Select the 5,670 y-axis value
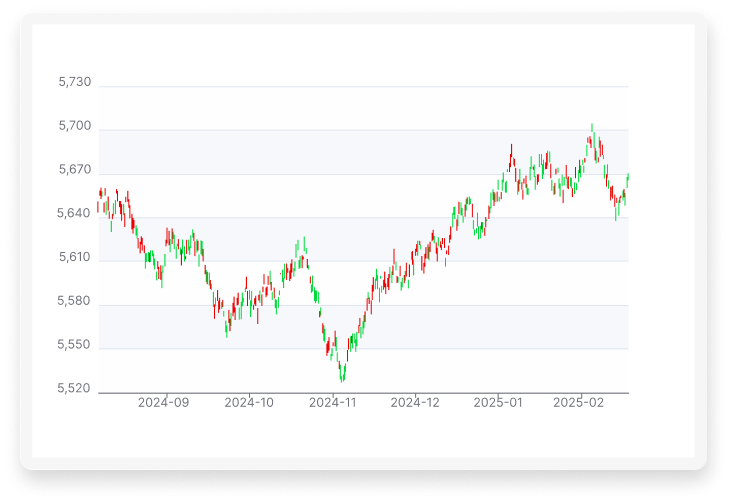Screen dimensions: 730x501 (x=75, y=170)
